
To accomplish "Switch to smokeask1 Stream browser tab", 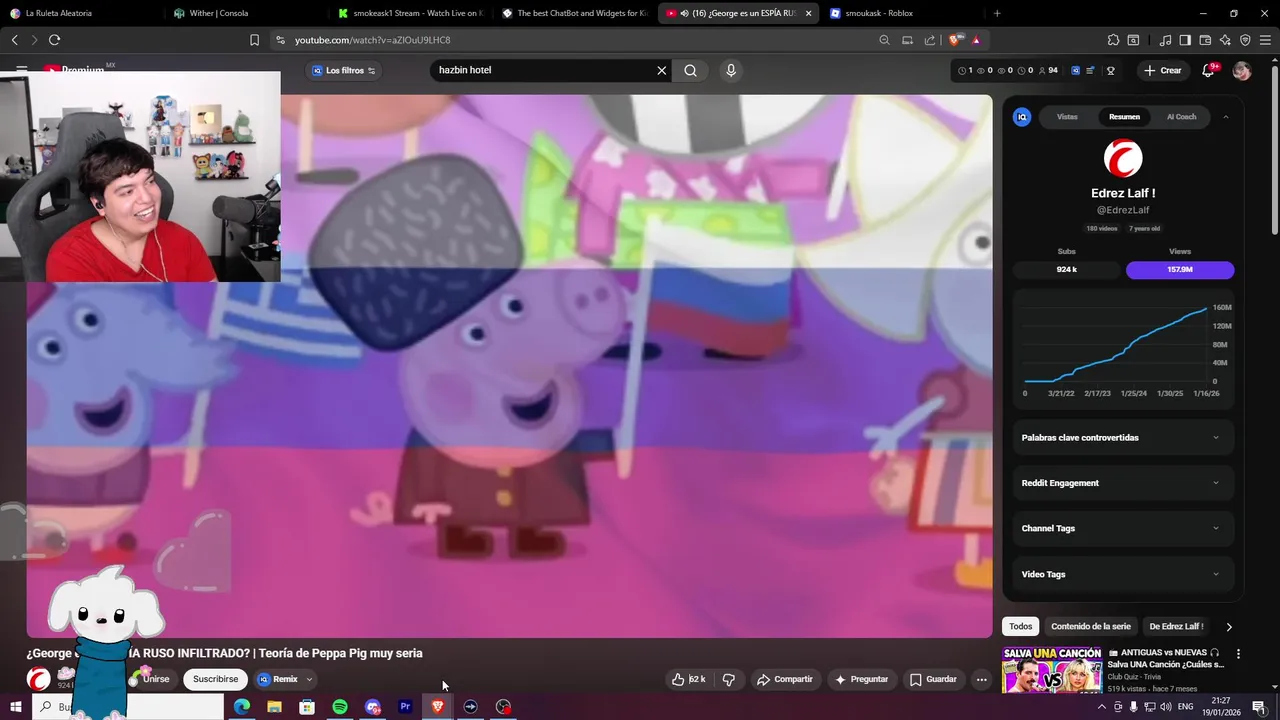I will (410, 13).
